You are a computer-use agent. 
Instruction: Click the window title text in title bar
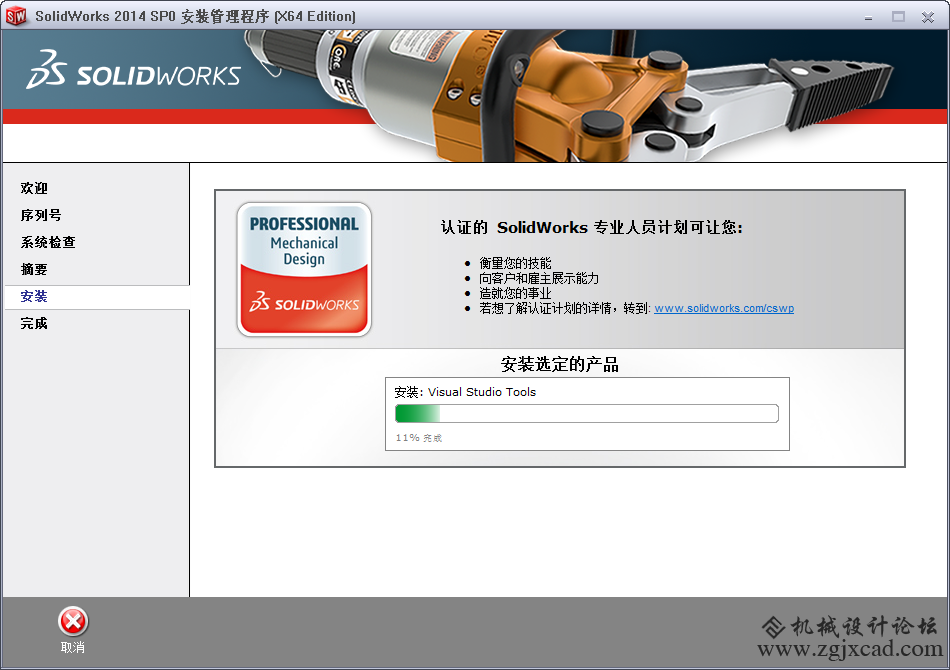[195, 16]
